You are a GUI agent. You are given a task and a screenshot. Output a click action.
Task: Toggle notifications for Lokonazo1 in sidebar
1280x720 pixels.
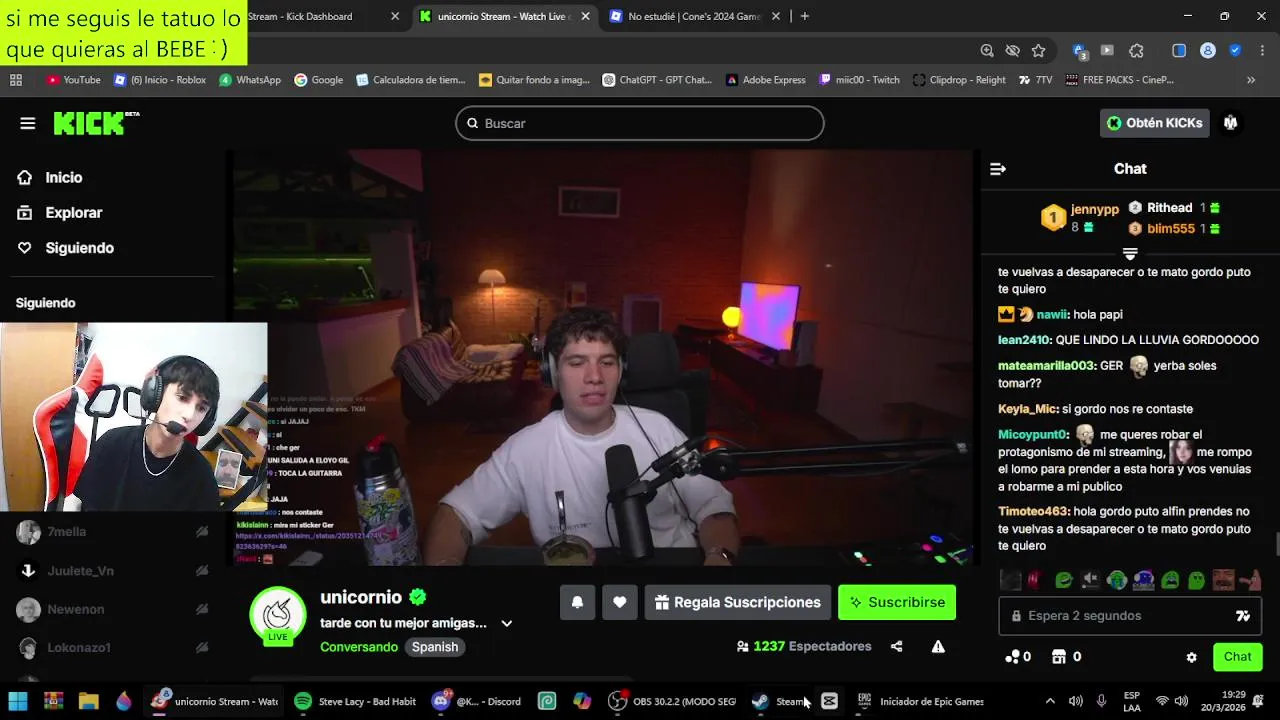(x=202, y=648)
